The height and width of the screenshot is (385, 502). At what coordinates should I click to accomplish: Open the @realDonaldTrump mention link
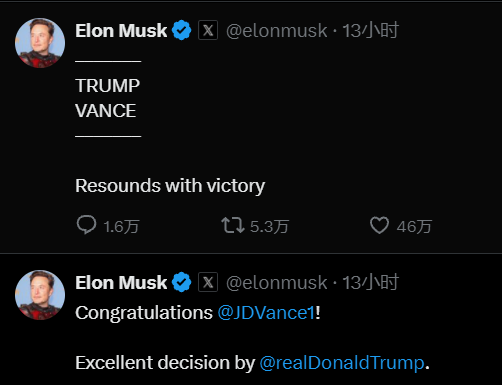(342, 363)
